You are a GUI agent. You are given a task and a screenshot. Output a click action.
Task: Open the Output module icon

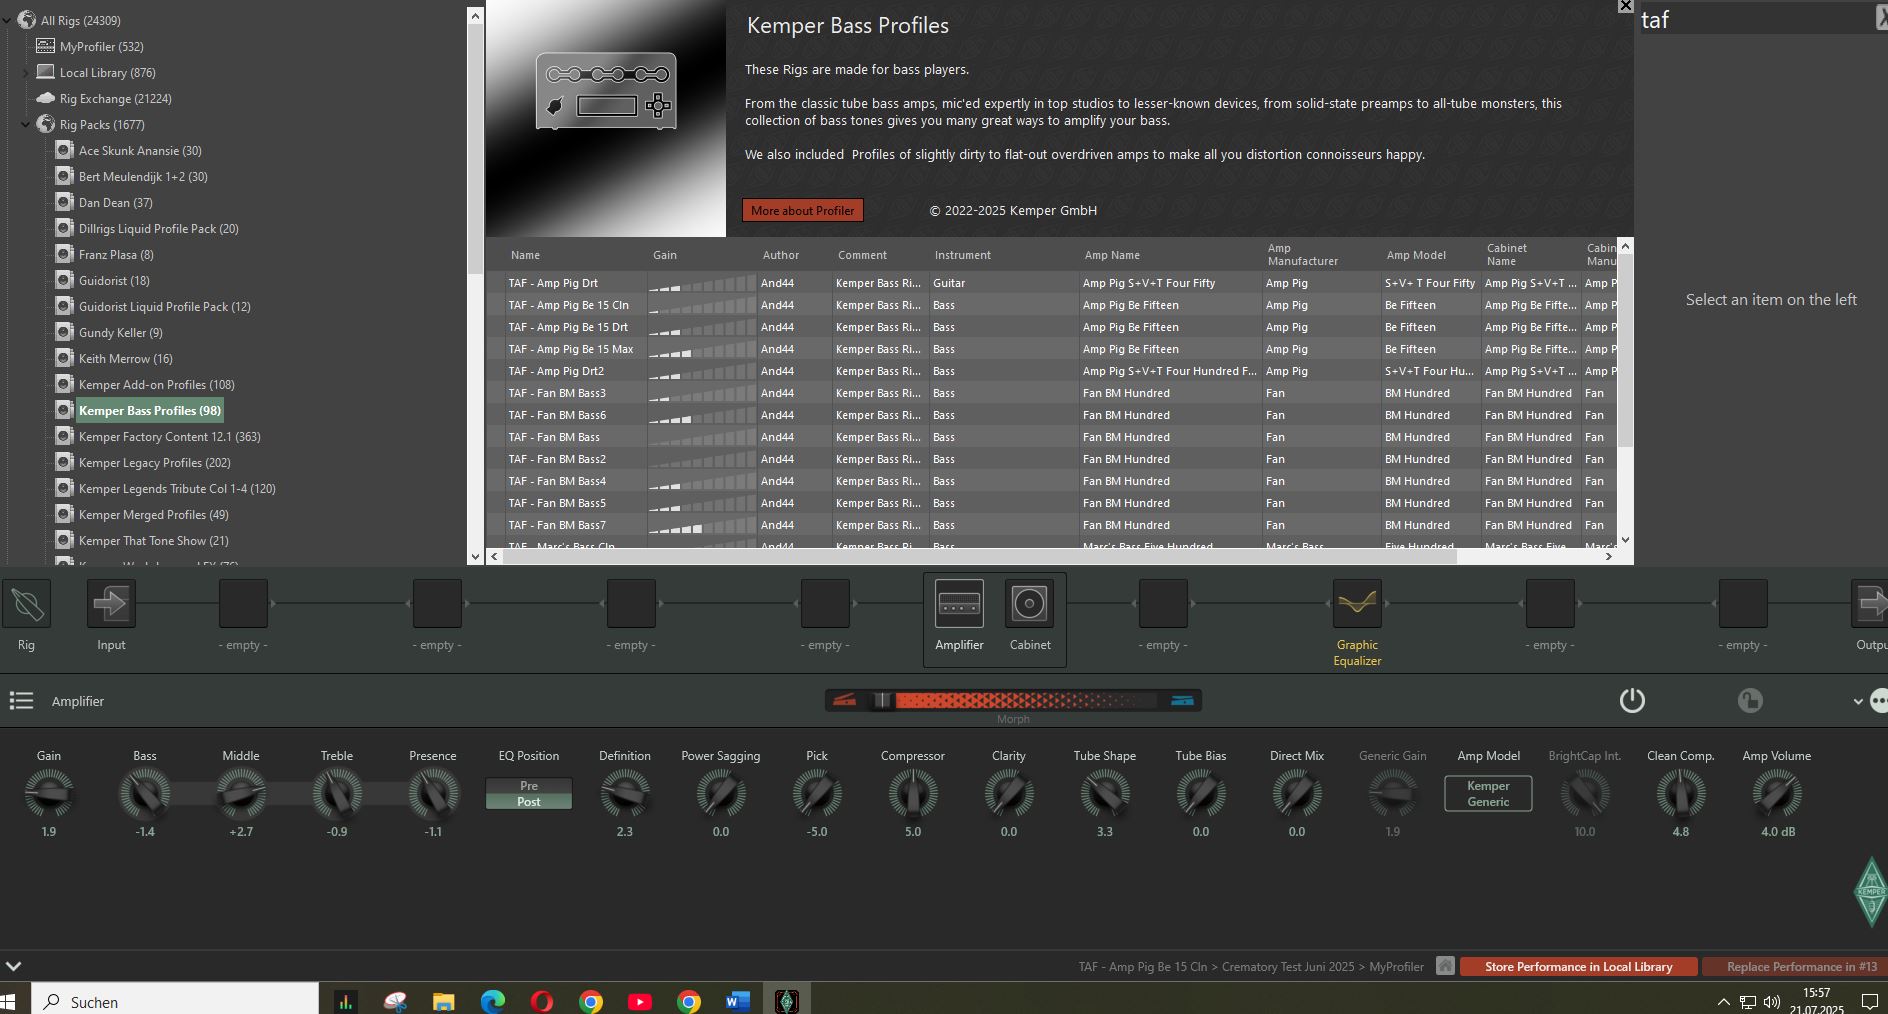click(1869, 604)
